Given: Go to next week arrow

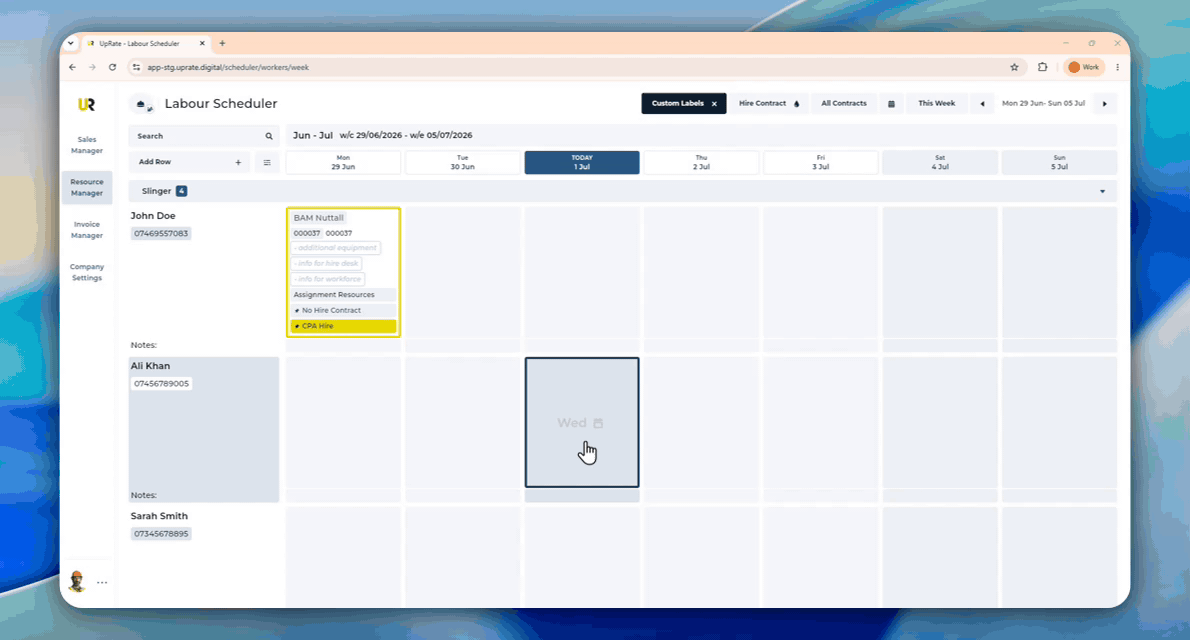Looking at the screenshot, I should pos(1104,104).
